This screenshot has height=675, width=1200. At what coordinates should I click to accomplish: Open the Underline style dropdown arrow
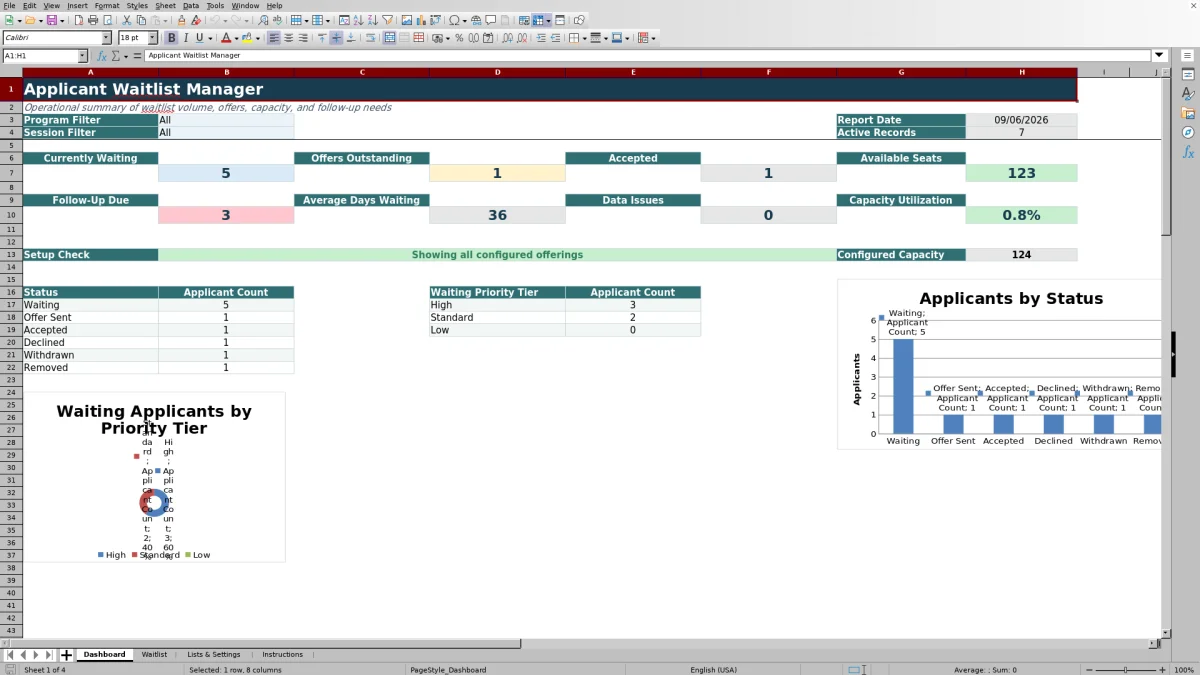(x=209, y=38)
